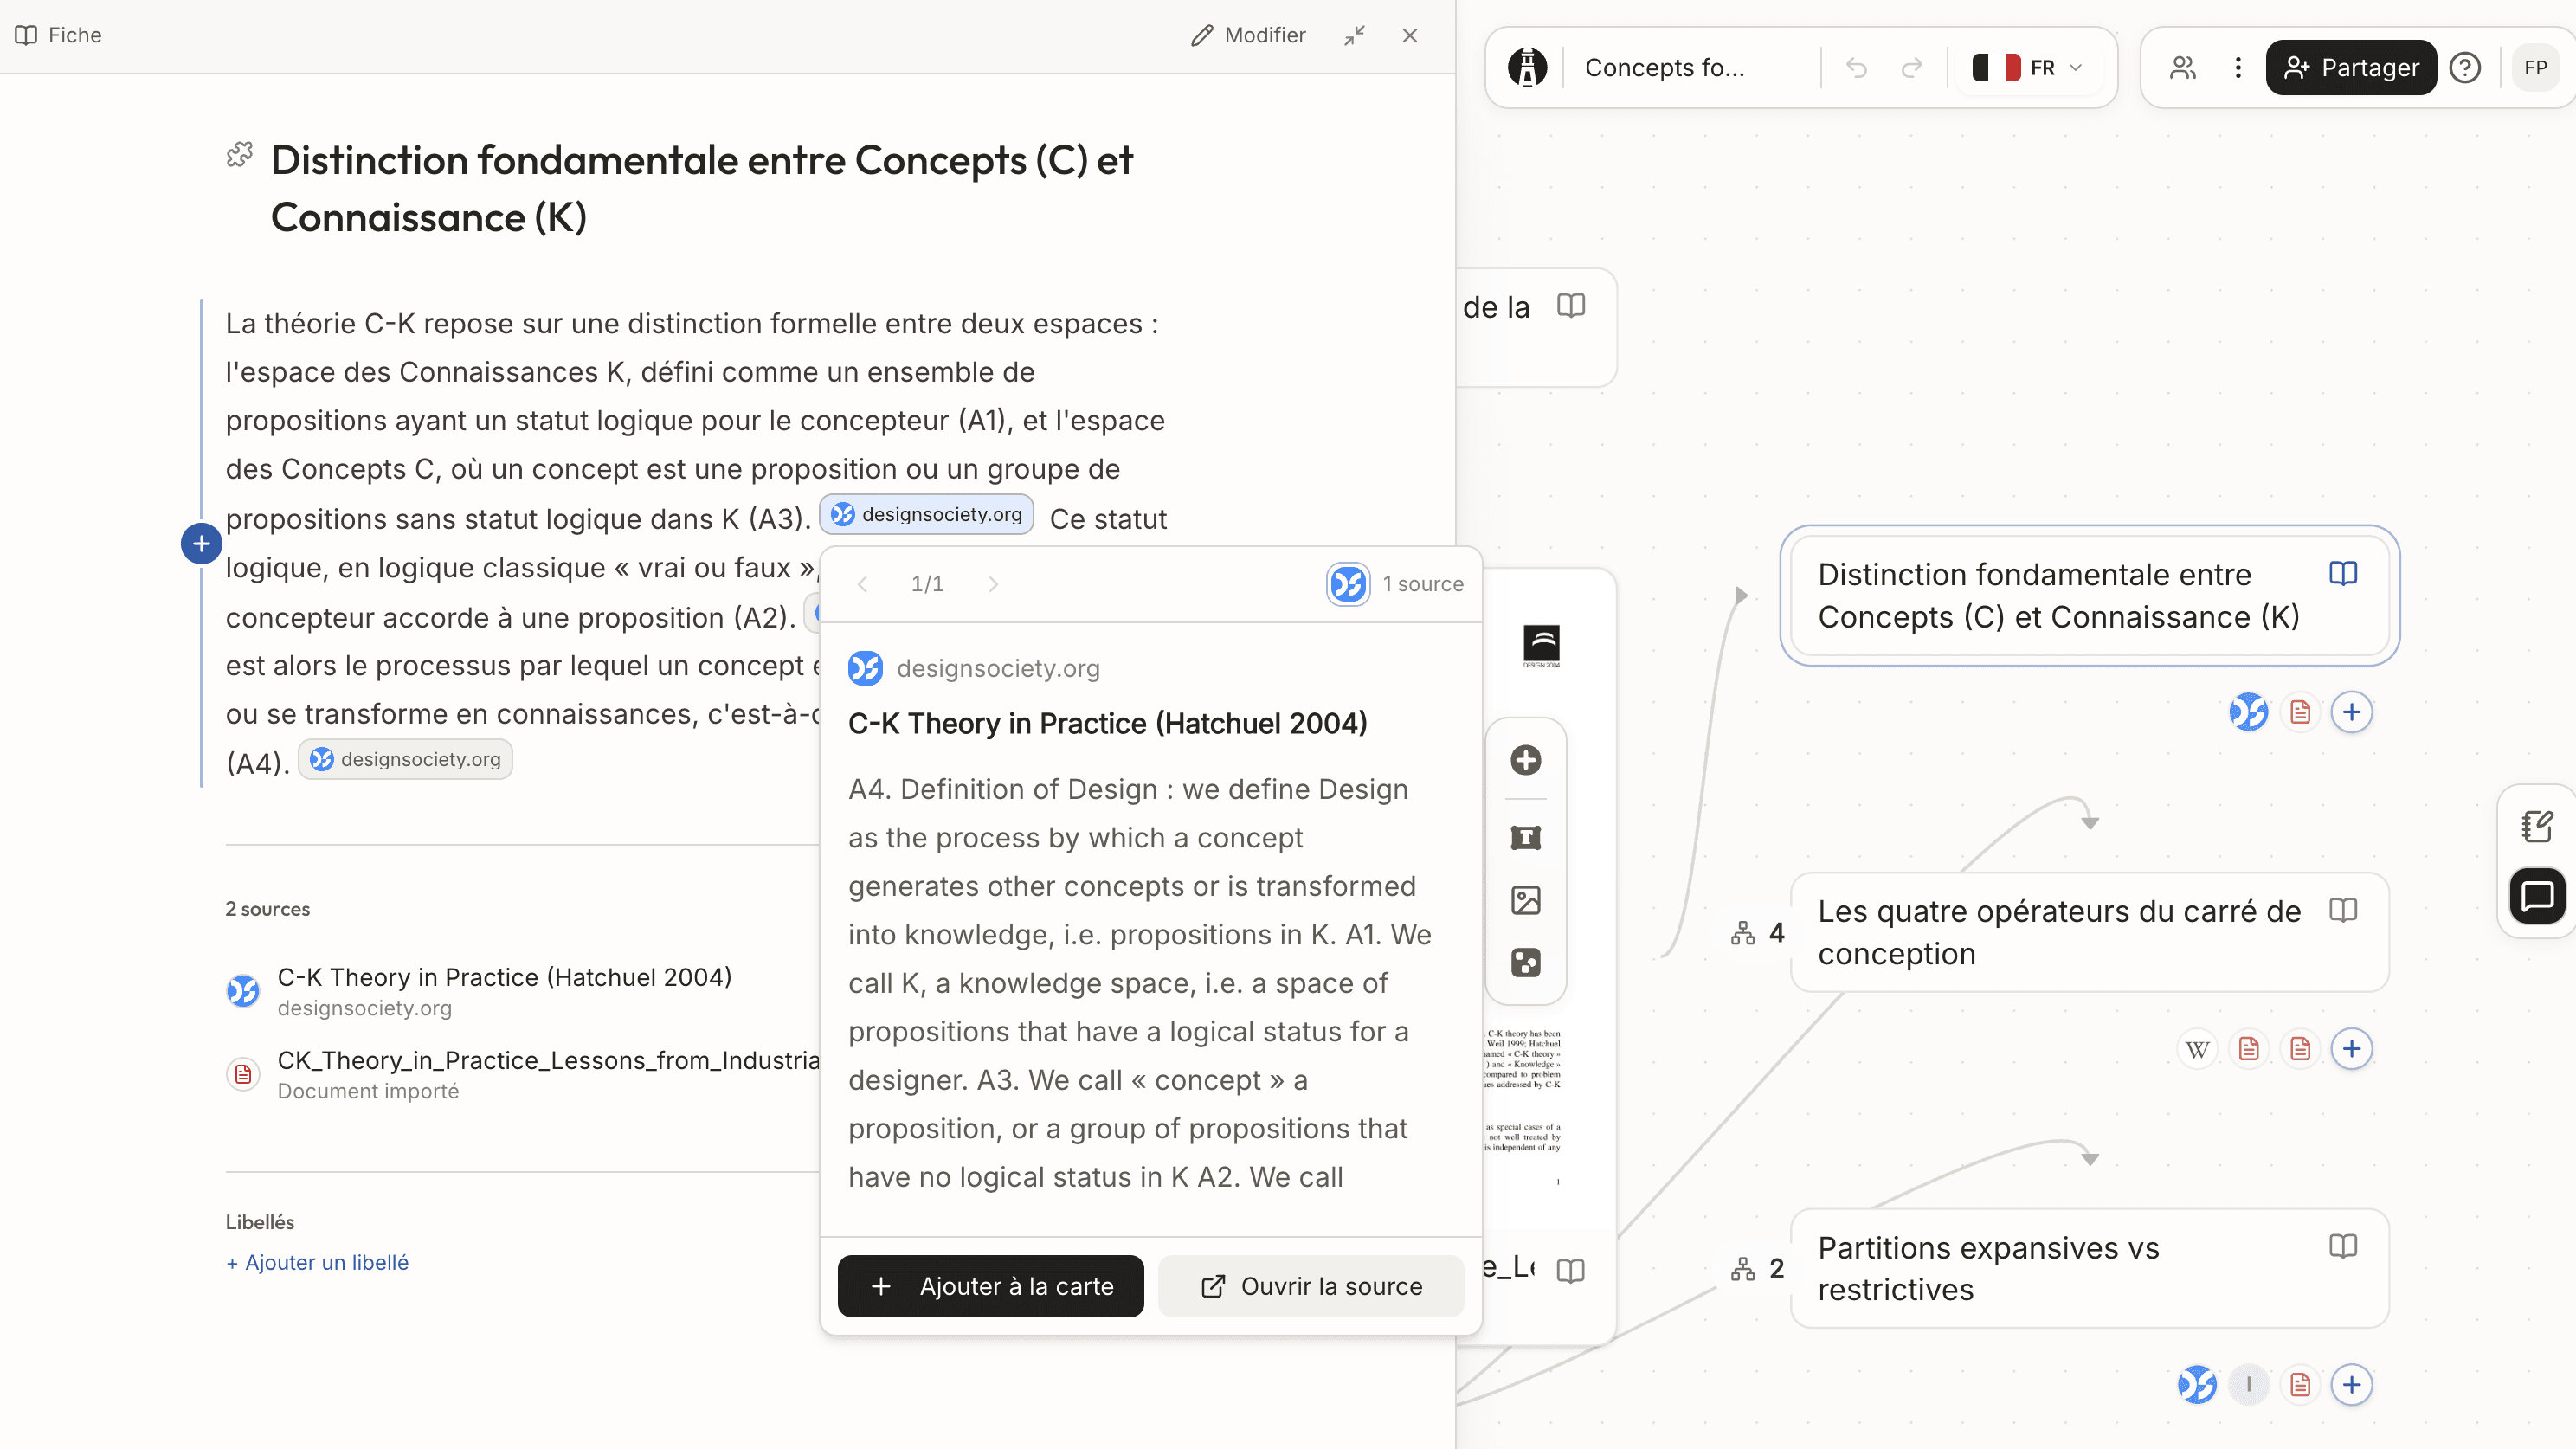Collapse the card panel with the shrink icon
The width and height of the screenshot is (2576, 1449).
point(1354,35)
